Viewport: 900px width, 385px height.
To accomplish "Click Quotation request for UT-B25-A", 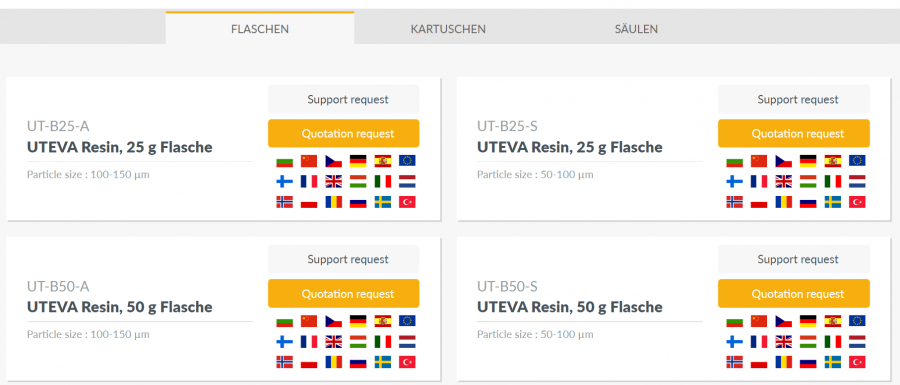I will click(x=343, y=134).
